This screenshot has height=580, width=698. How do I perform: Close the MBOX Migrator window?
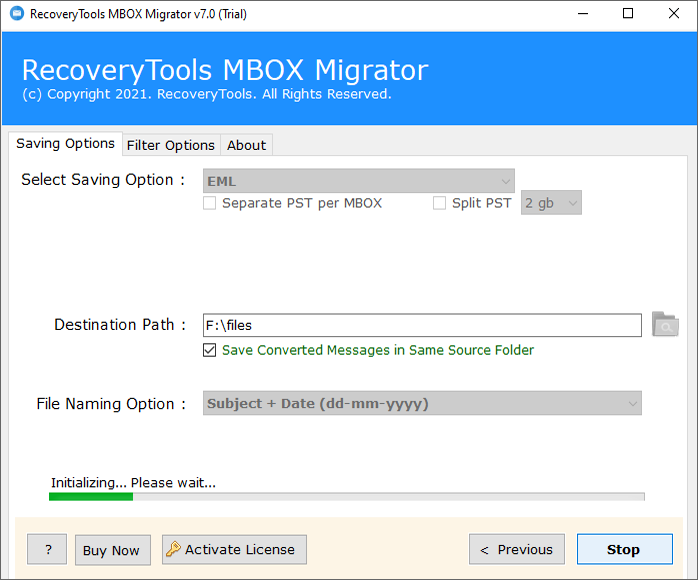674,14
